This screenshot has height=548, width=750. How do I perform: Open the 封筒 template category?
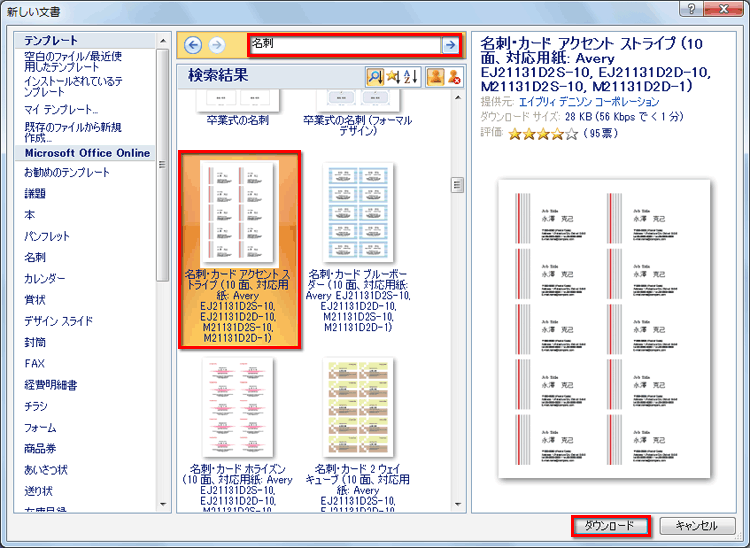[34, 342]
